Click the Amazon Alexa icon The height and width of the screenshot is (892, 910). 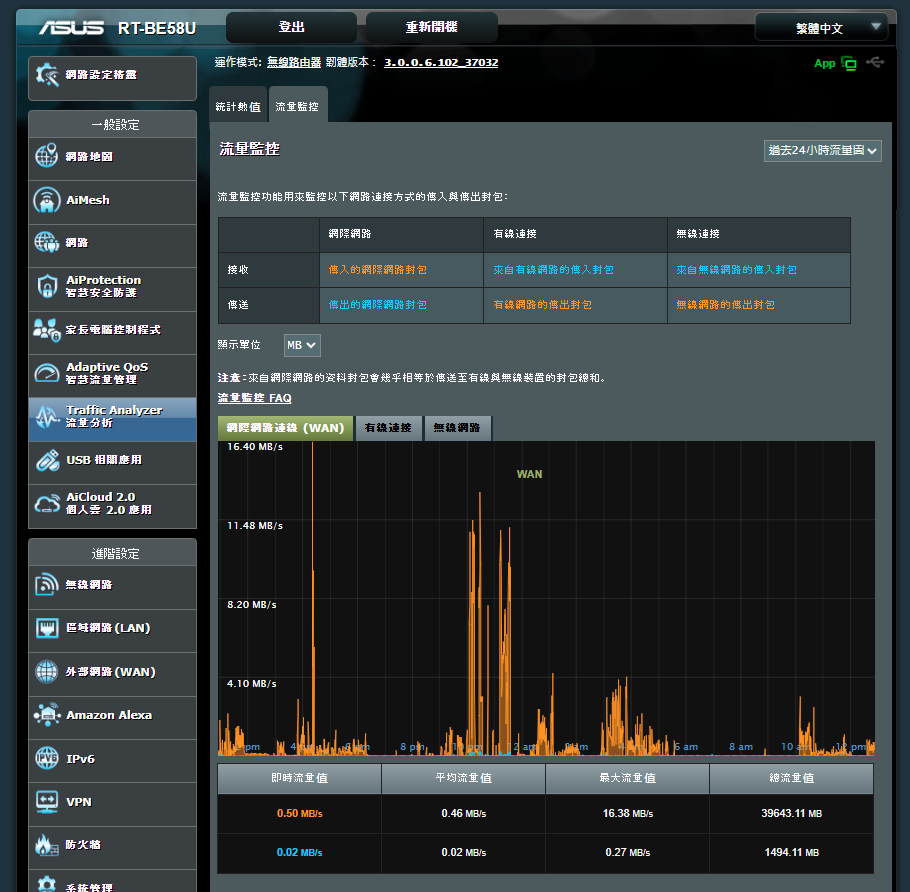pyautogui.click(x=47, y=715)
